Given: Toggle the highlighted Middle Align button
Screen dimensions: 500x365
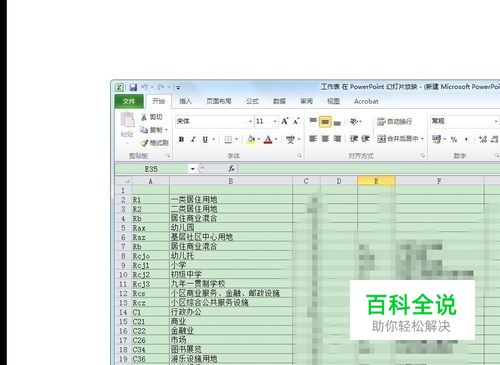Looking at the screenshot, I should click(x=325, y=122).
